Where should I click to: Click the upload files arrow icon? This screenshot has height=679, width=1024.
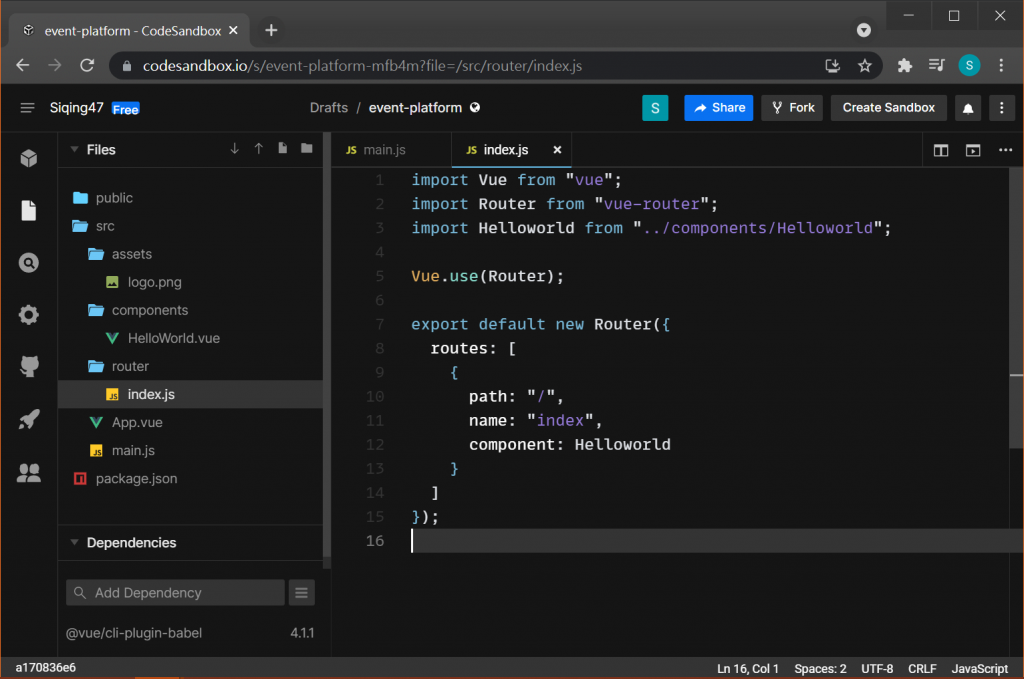tap(259, 149)
